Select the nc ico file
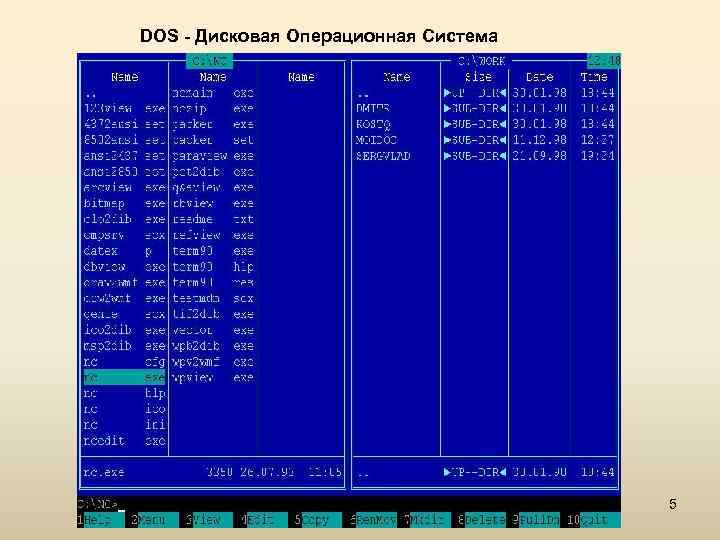 (x=124, y=409)
